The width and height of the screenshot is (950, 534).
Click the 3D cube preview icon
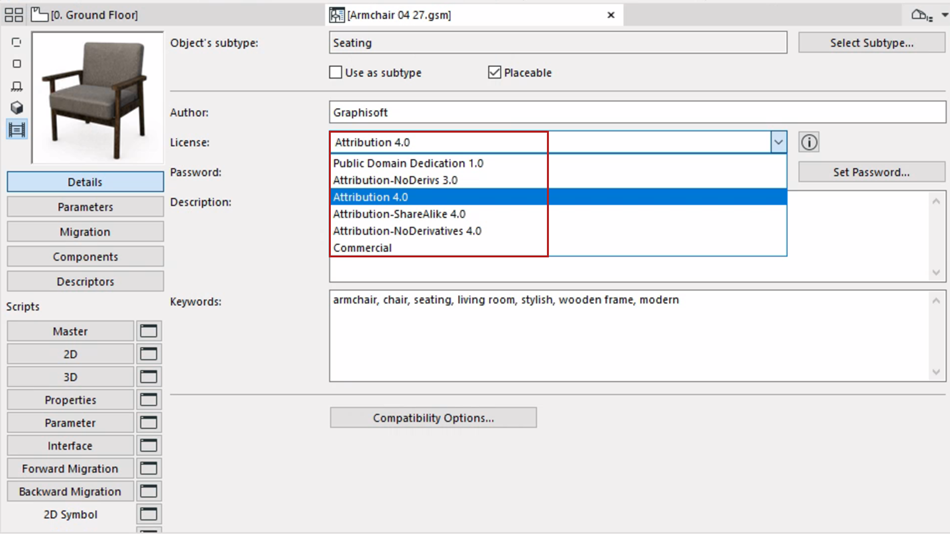coord(16,108)
